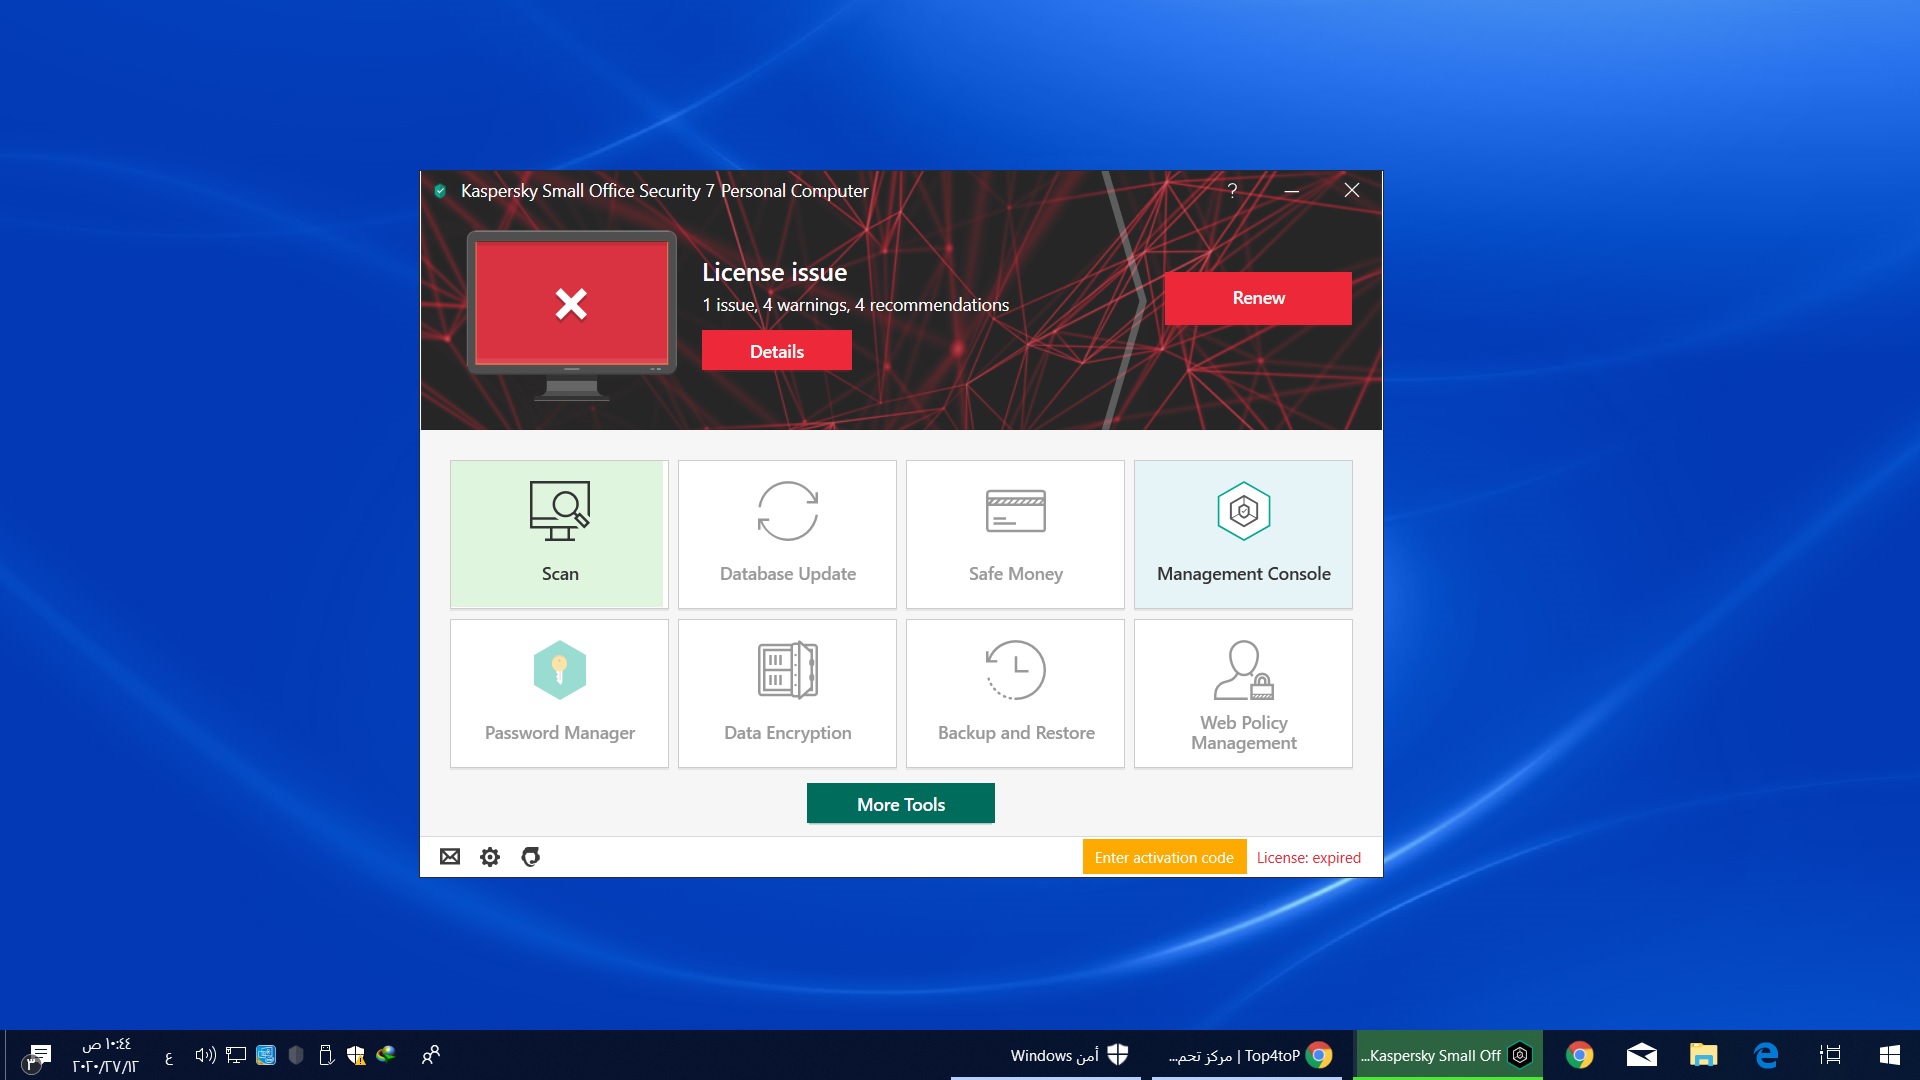This screenshot has width=1920, height=1080.
Task: Click the Renew license button
Action: click(1258, 298)
